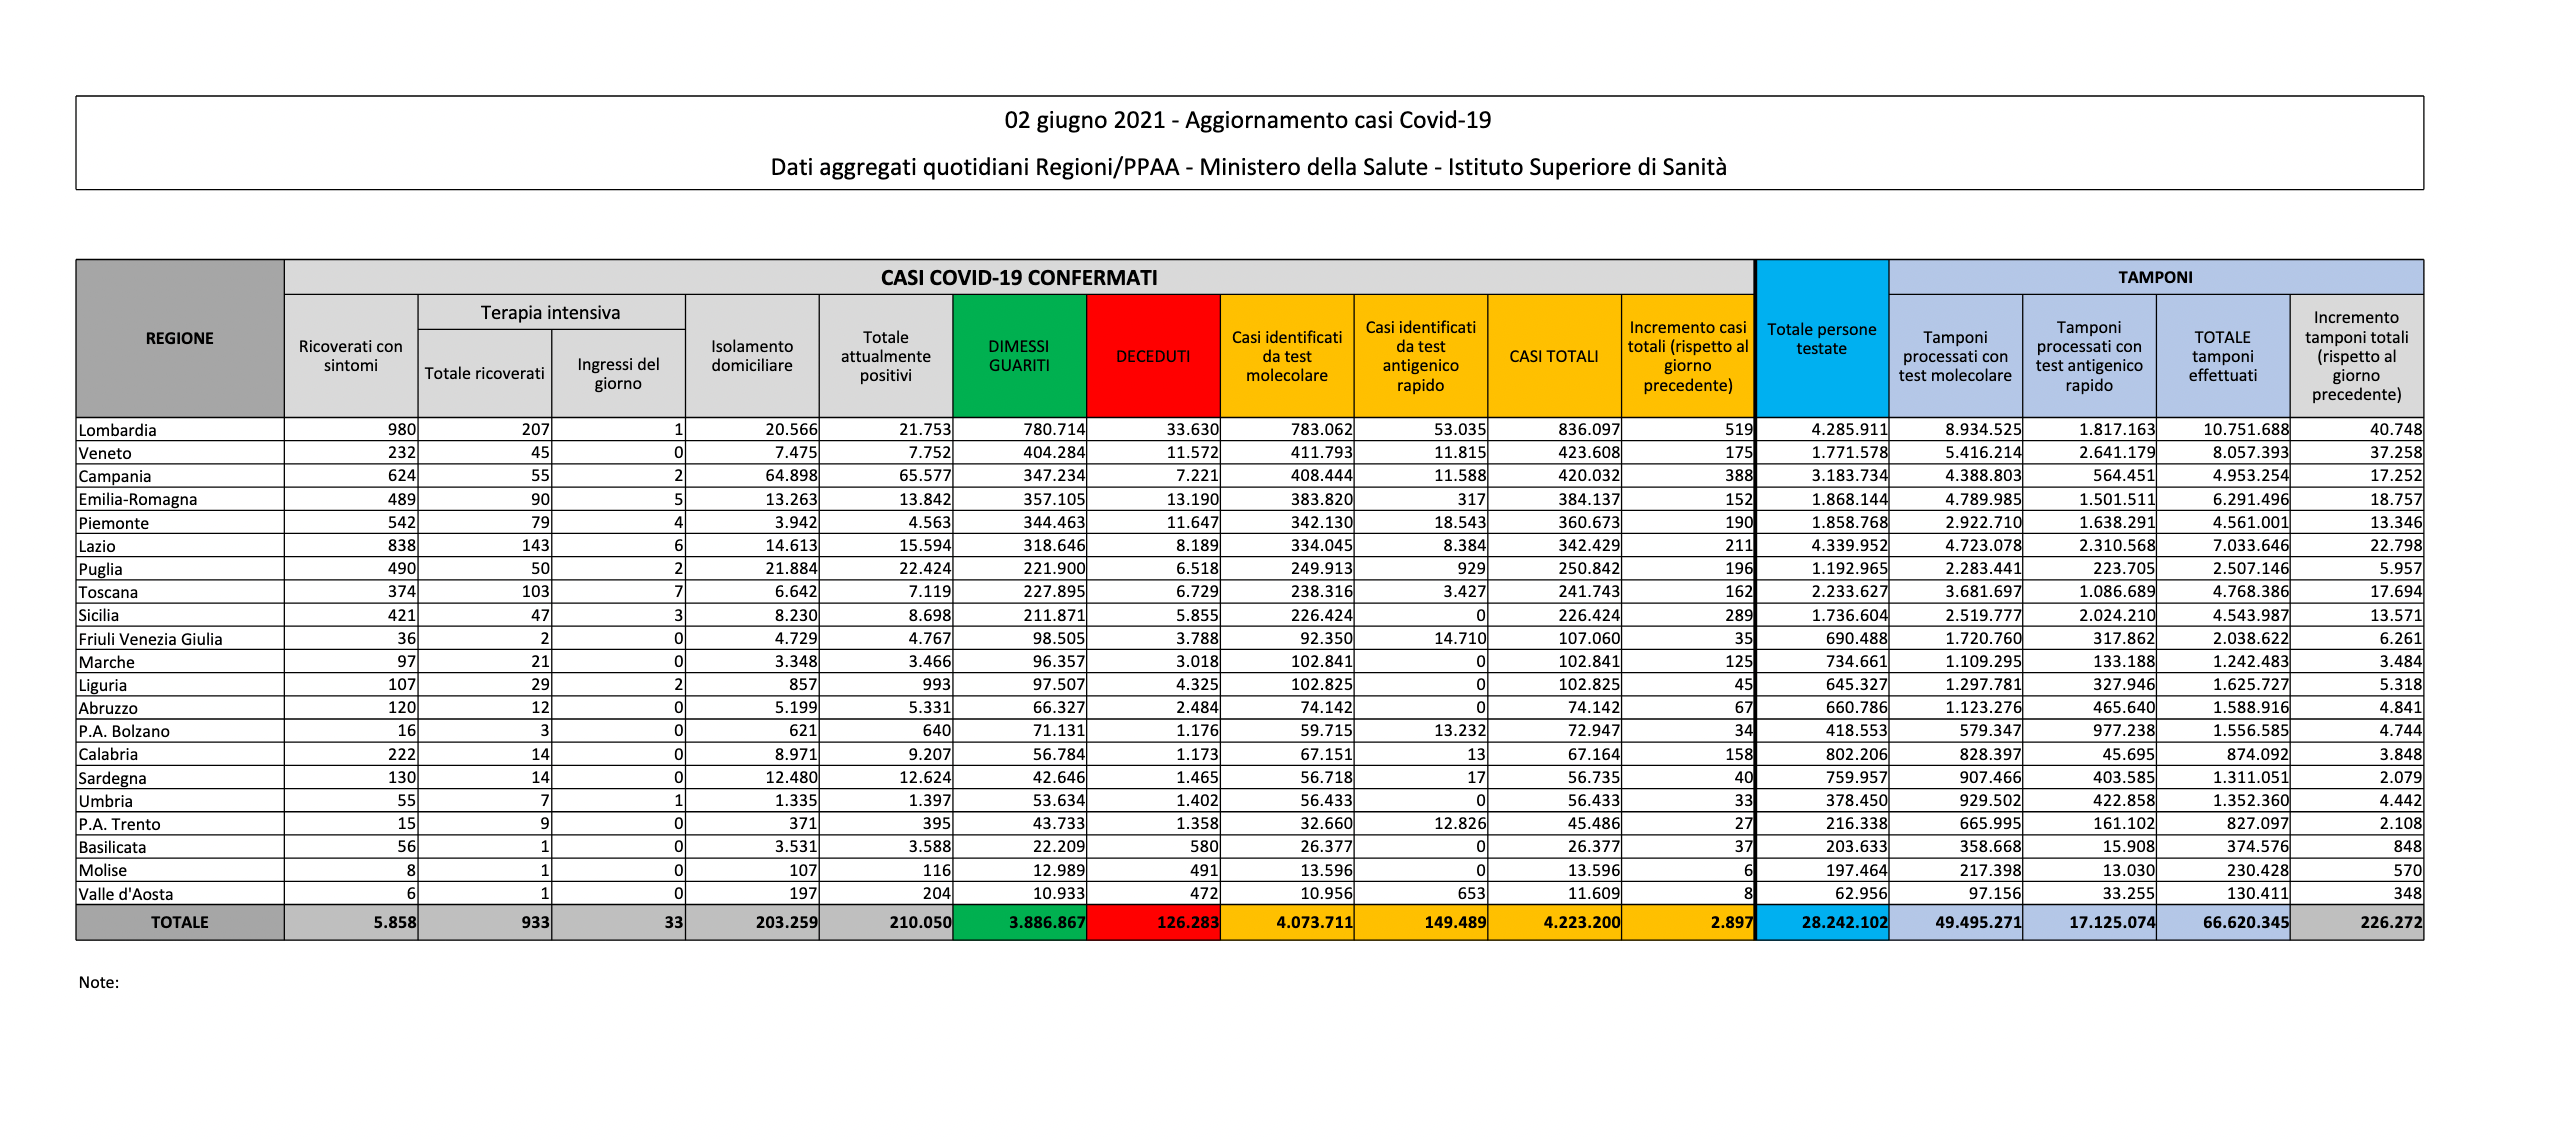
Task: Select the Emilia-Romagna row label
Action: (138, 499)
